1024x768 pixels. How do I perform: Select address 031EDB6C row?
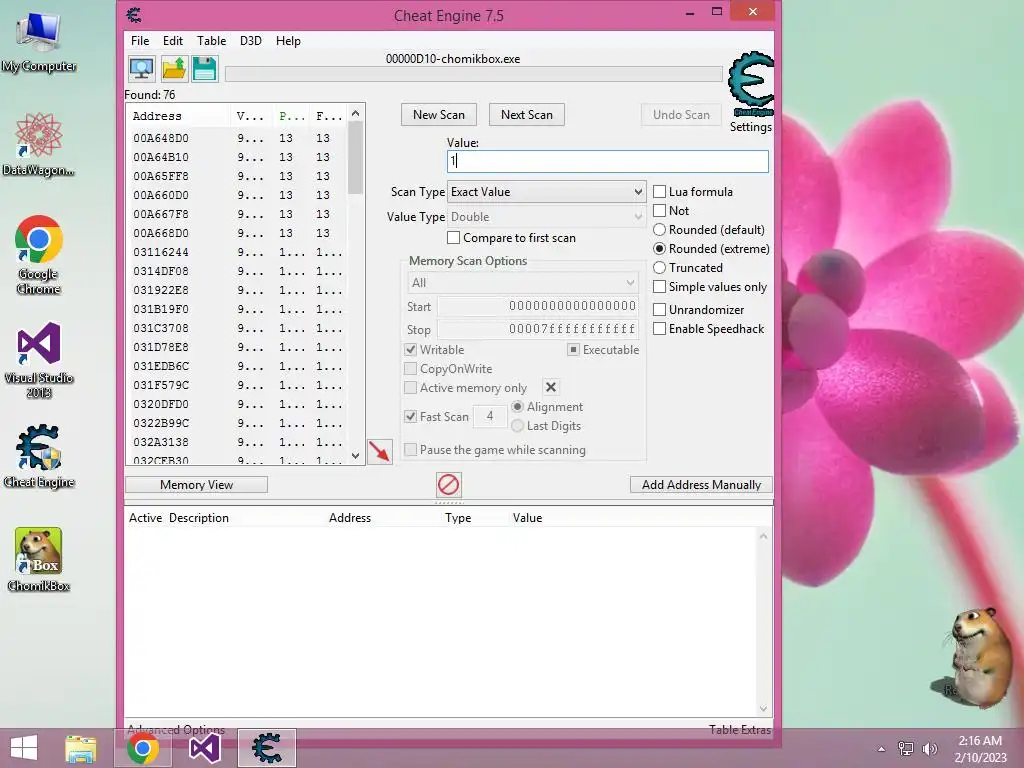point(236,366)
